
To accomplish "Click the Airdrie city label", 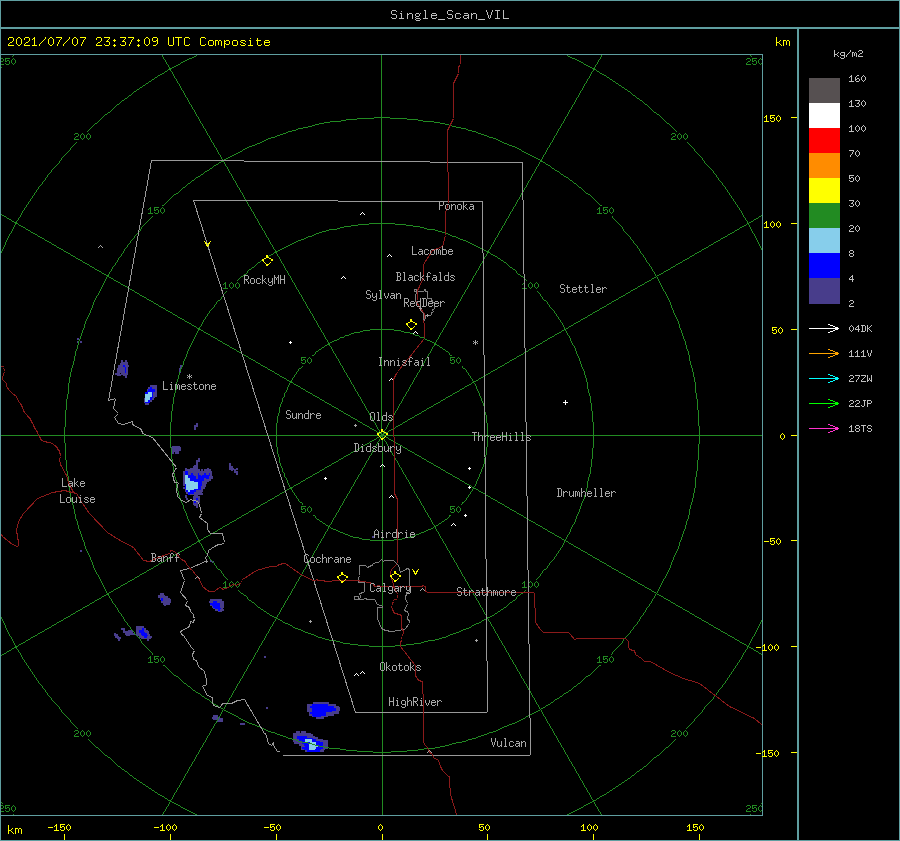I will coord(394,534).
